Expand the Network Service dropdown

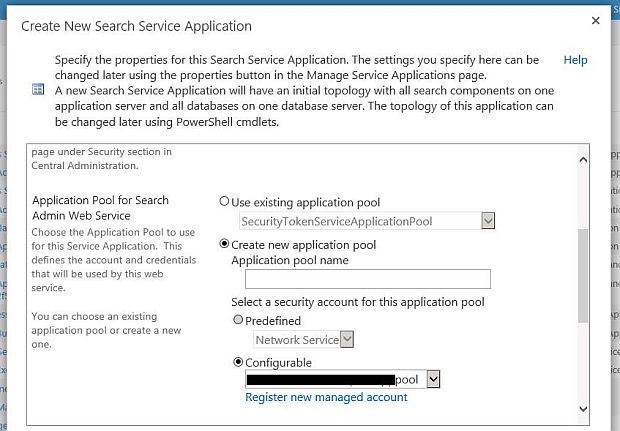(x=347, y=340)
